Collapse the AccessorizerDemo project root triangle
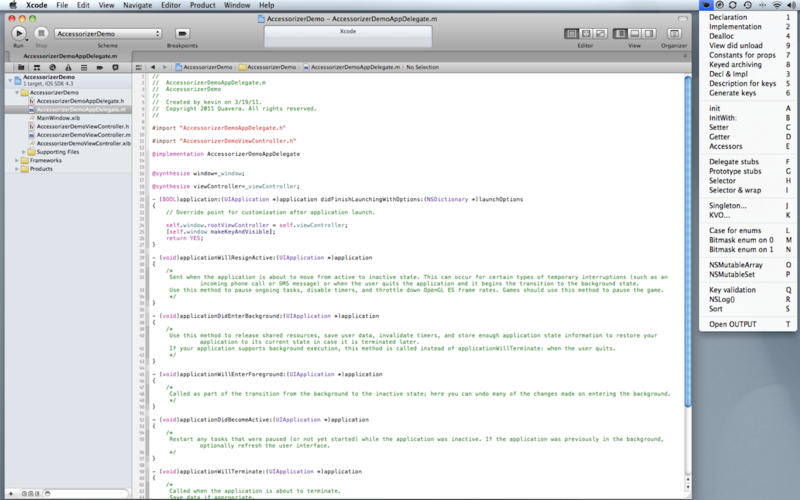 [10, 80]
